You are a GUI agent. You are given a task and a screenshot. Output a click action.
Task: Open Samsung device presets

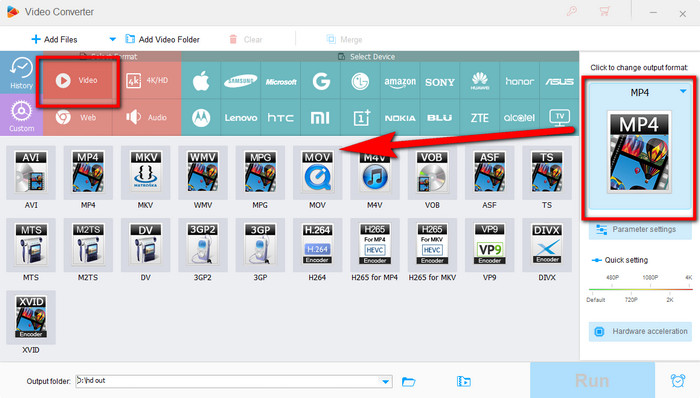[x=241, y=81]
